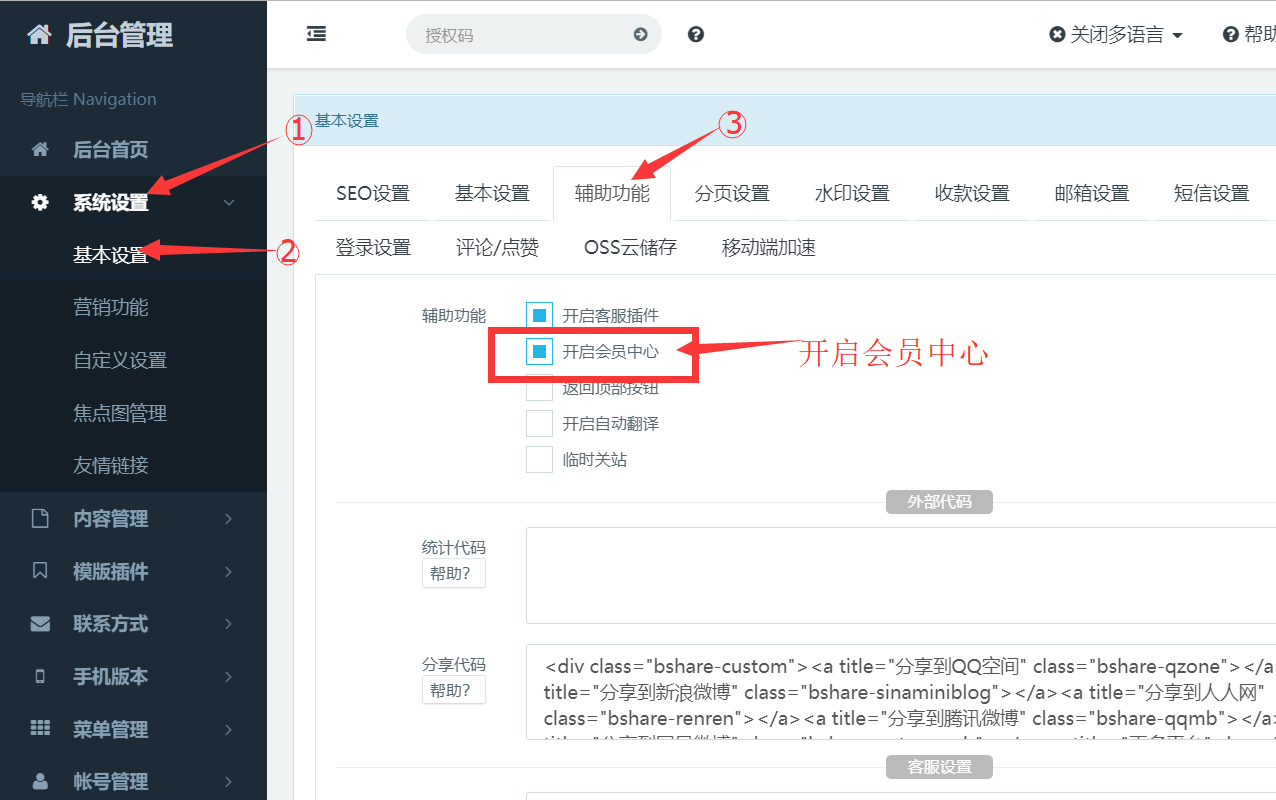Enable the 开启自动翻译 checkbox
1276x800 pixels.
point(539,424)
